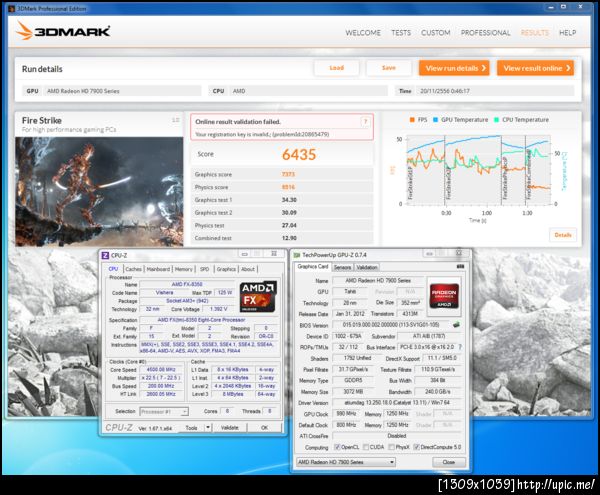Switch to the CUSTOM tab

(x=435, y=33)
